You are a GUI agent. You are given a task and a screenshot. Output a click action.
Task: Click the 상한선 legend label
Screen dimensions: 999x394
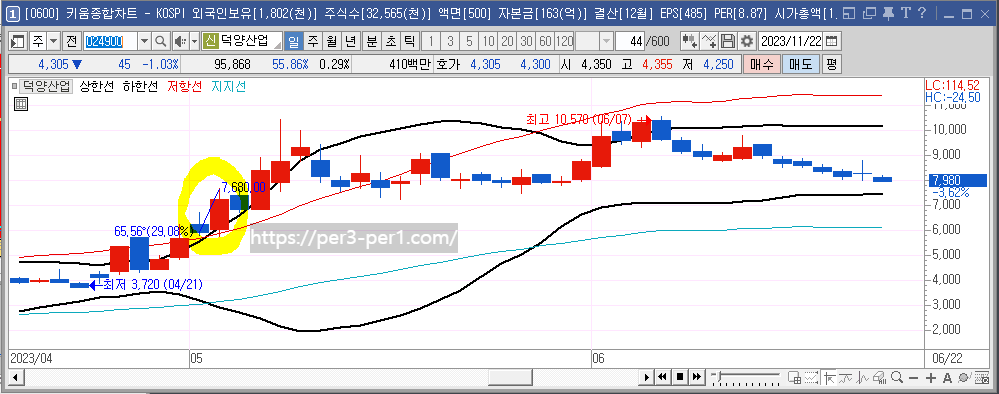pos(98,87)
